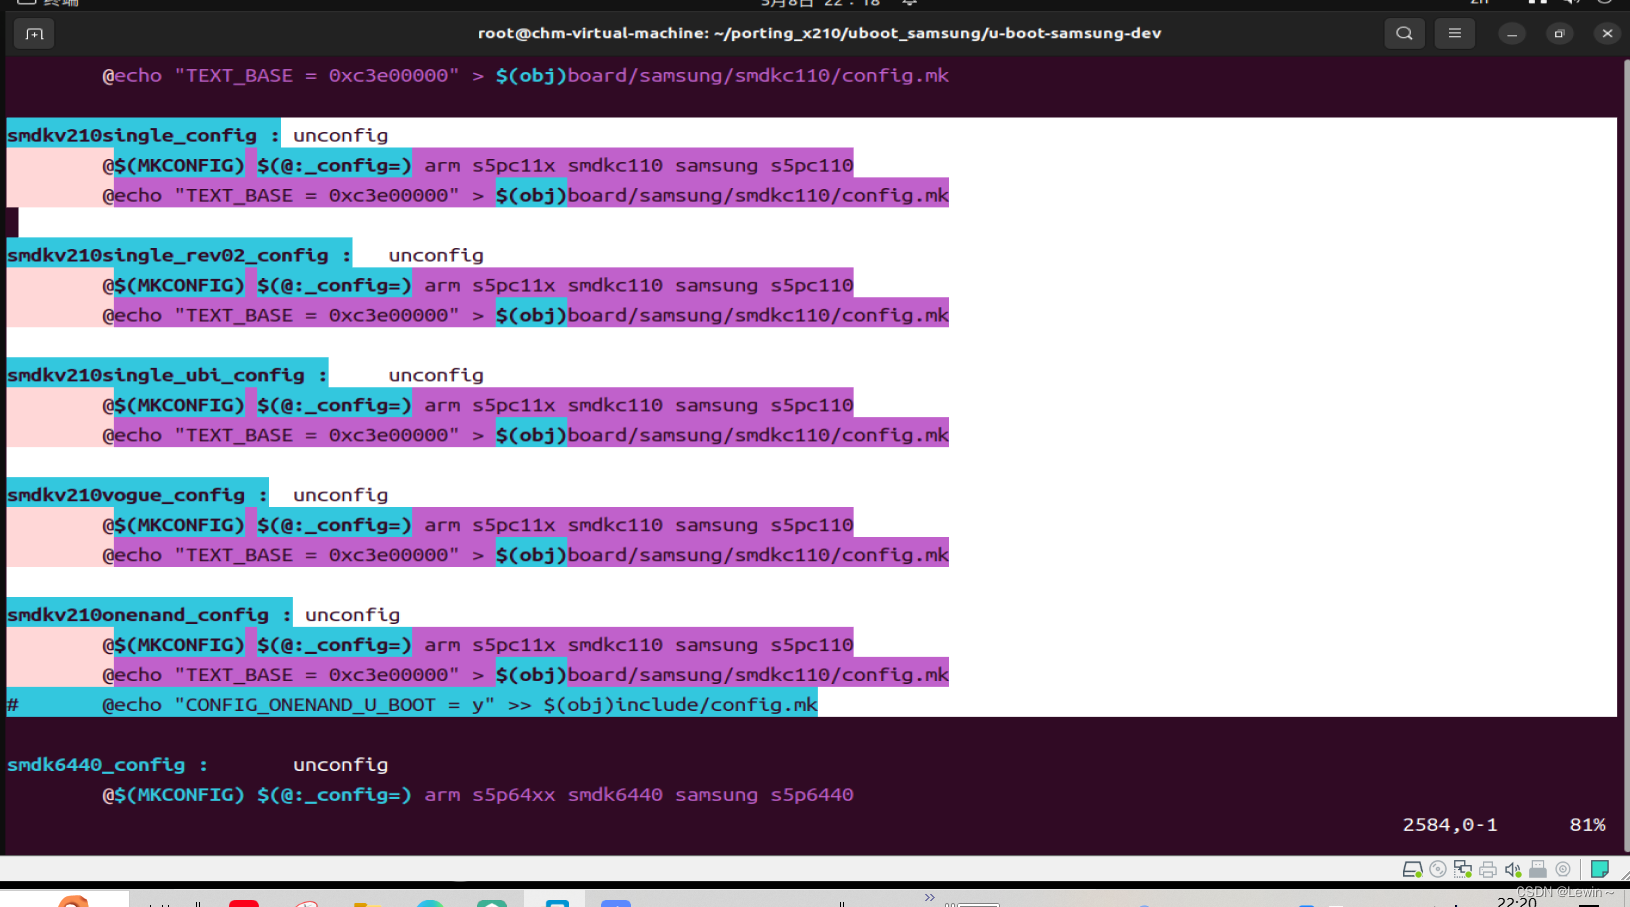The width and height of the screenshot is (1630, 907).
Task: Click 0xc3e00000 in the smdkv210single_rev02_config echo line
Action: (x=388, y=315)
